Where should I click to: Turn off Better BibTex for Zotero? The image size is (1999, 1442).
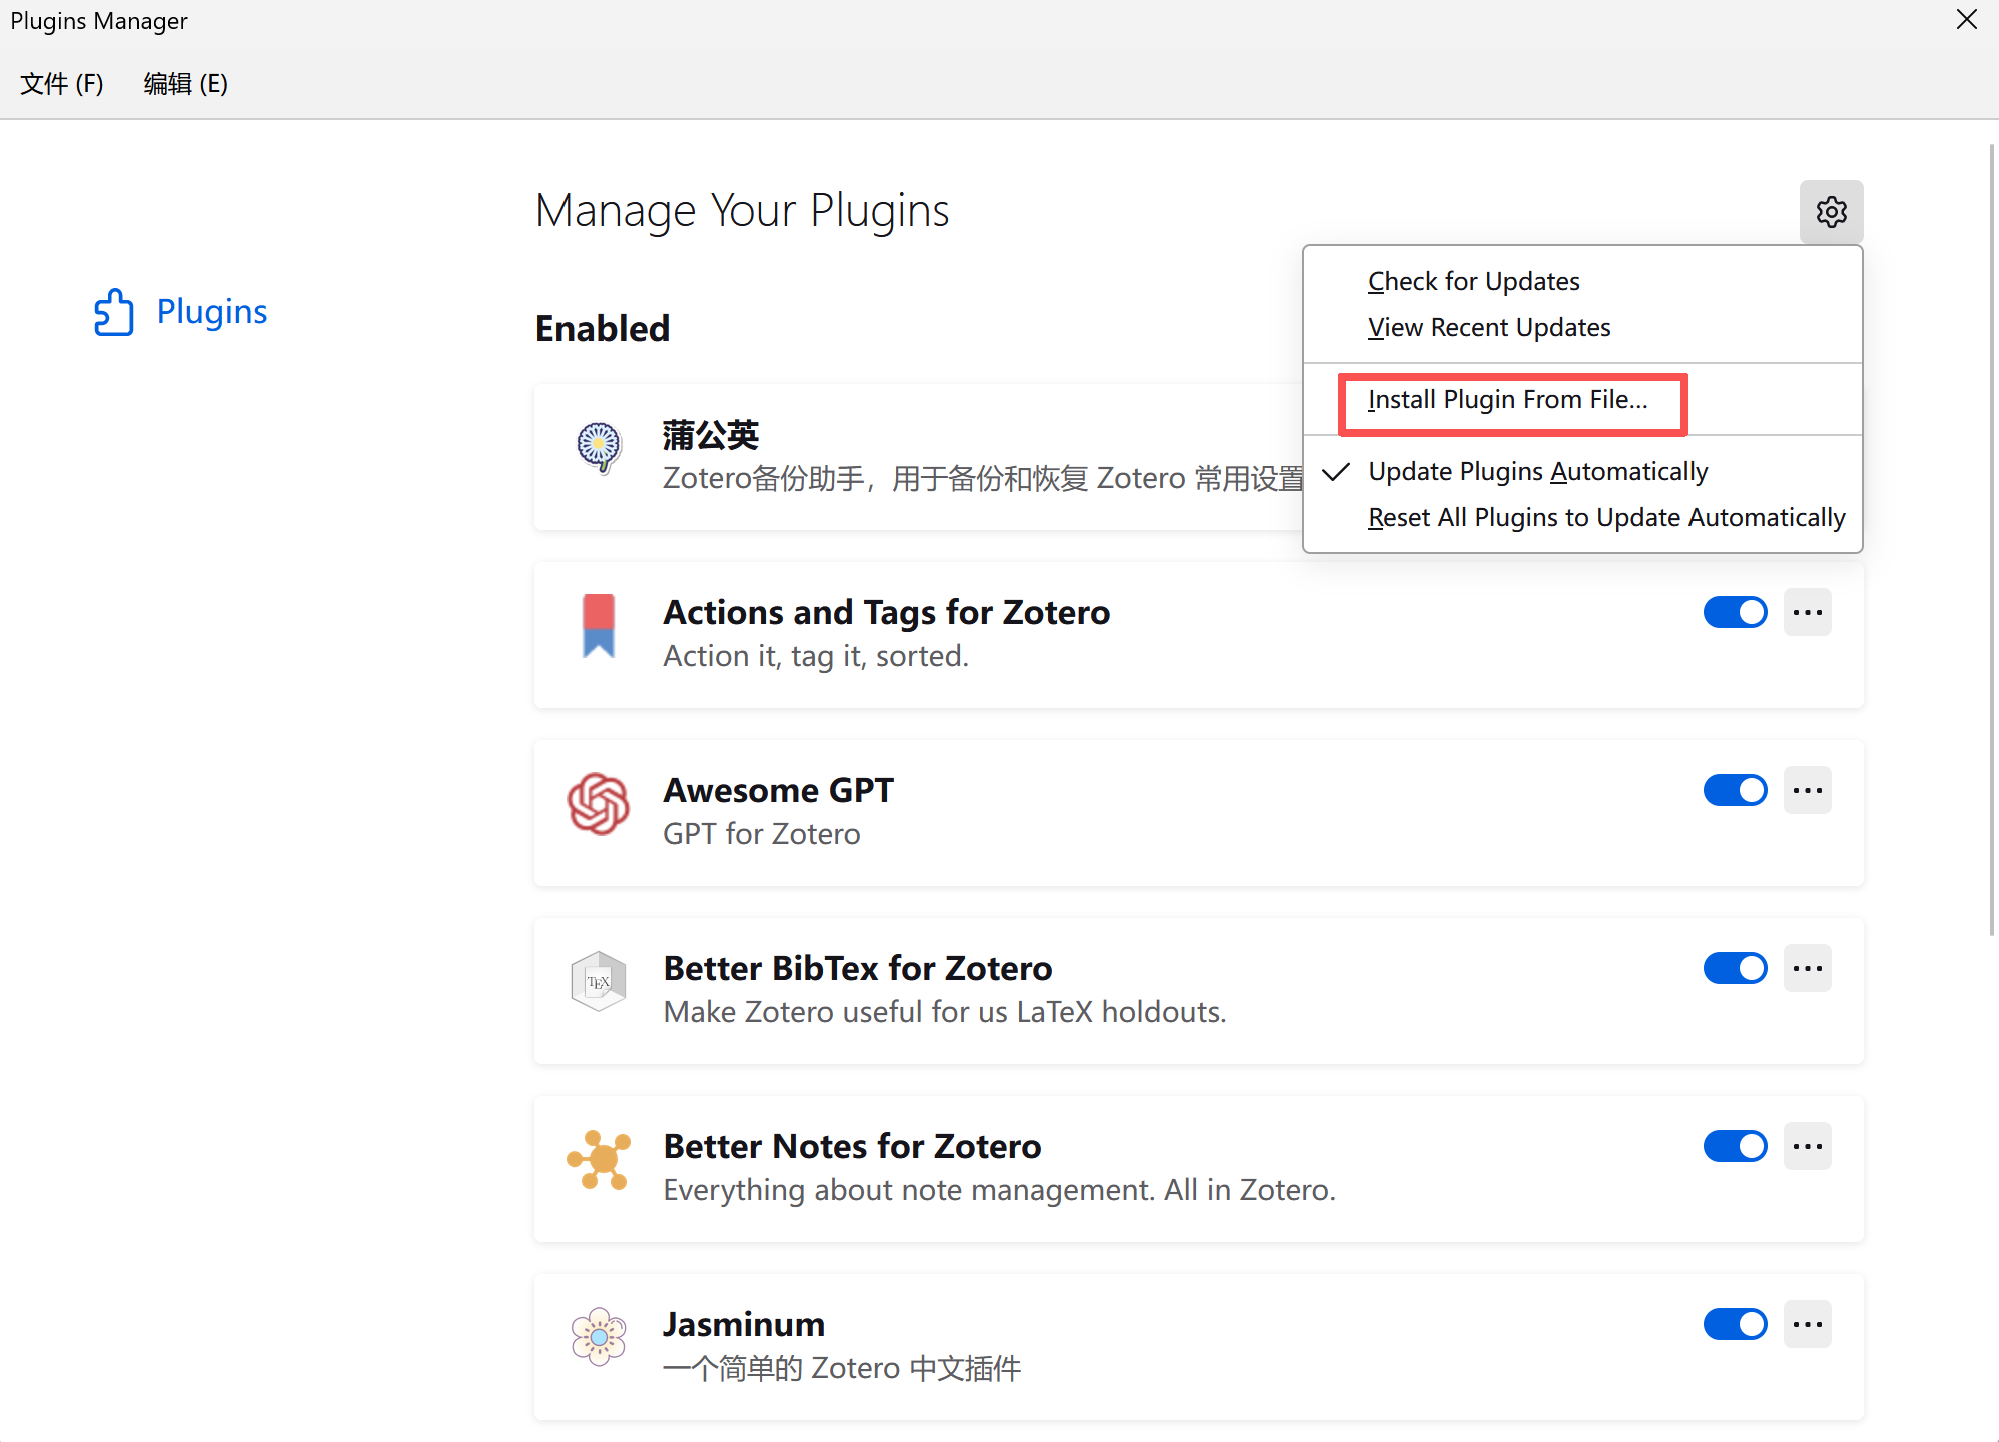(x=1735, y=967)
